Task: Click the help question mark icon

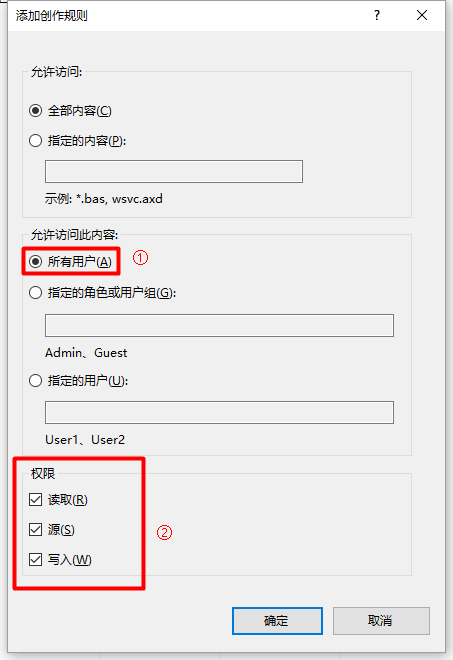Action: (x=377, y=16)
